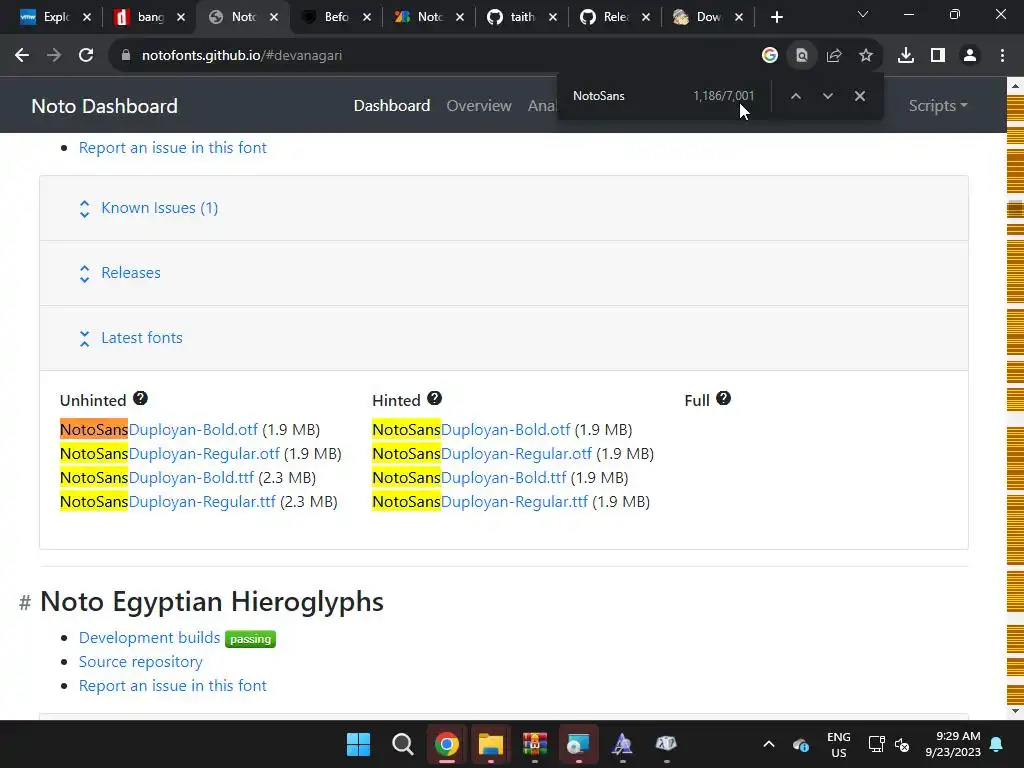
Task: Download hinted NotoSansDuployan-Regular.ttf
Action: pos(480,502)
